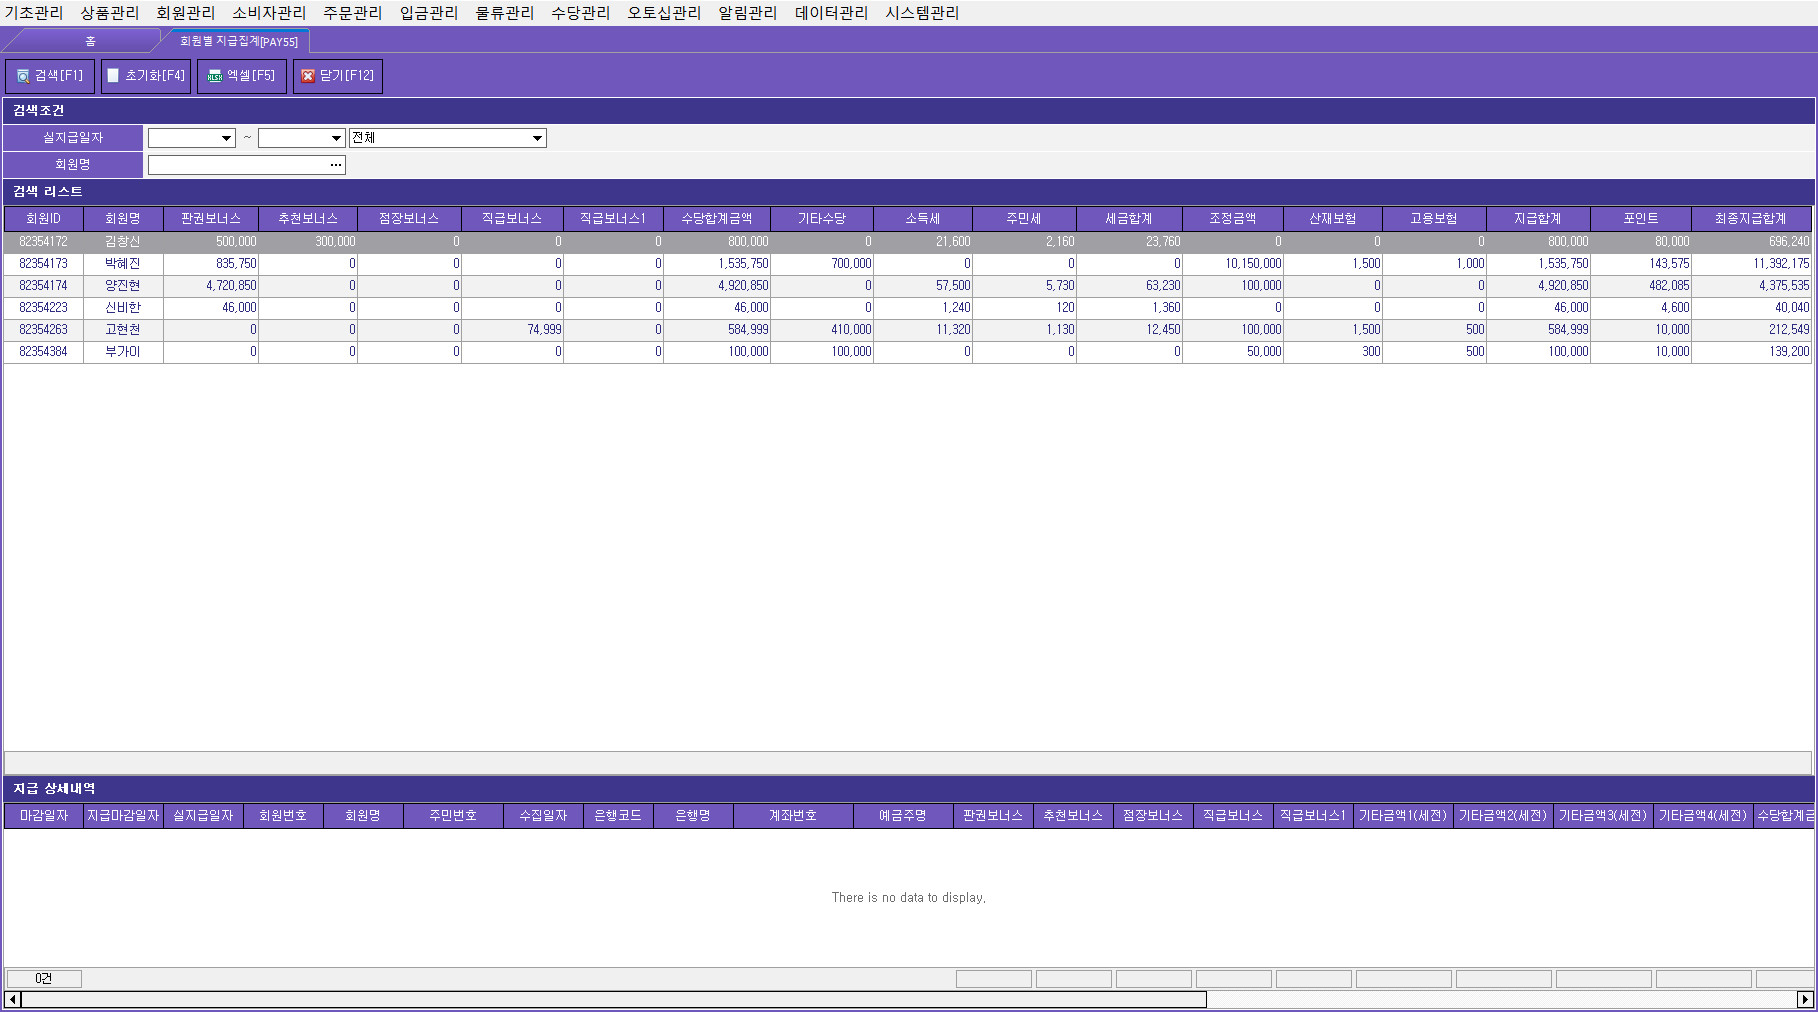Open the 오토십관리 menu
The image size is (1818, 1012).
pyautogui.click(x=664, y=13)
